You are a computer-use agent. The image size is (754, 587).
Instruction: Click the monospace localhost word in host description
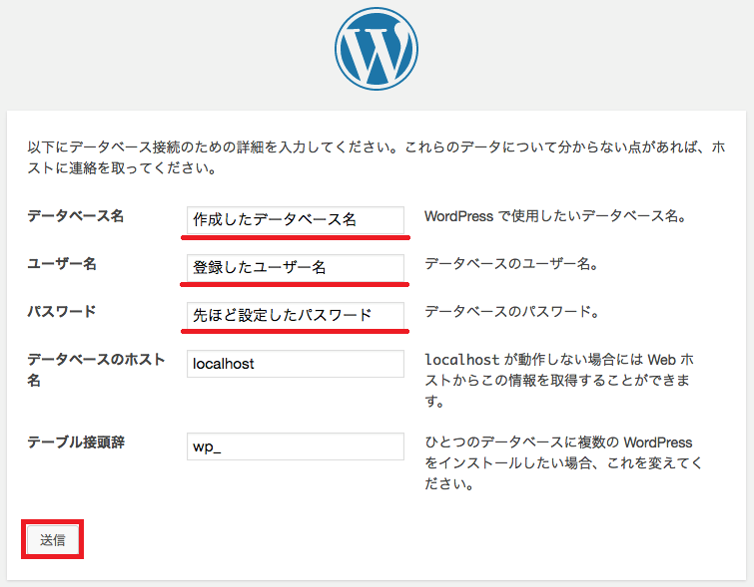[461, 360]
